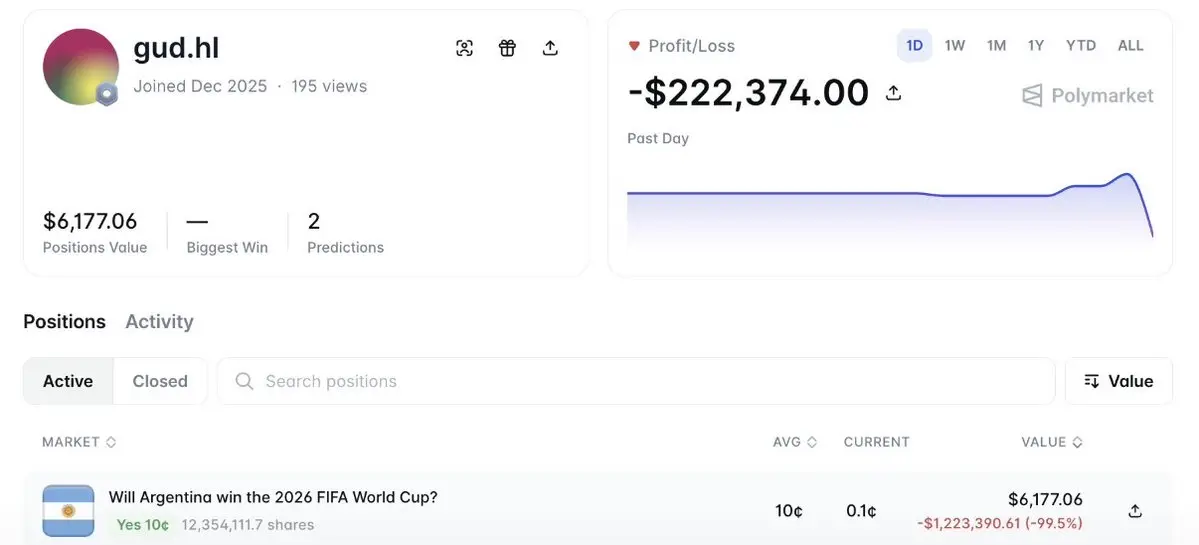This screenshot has height=545, width=1199.
Task: Switch the chart to 1W range
Action: pyautogui.click(x=954, y=46)
